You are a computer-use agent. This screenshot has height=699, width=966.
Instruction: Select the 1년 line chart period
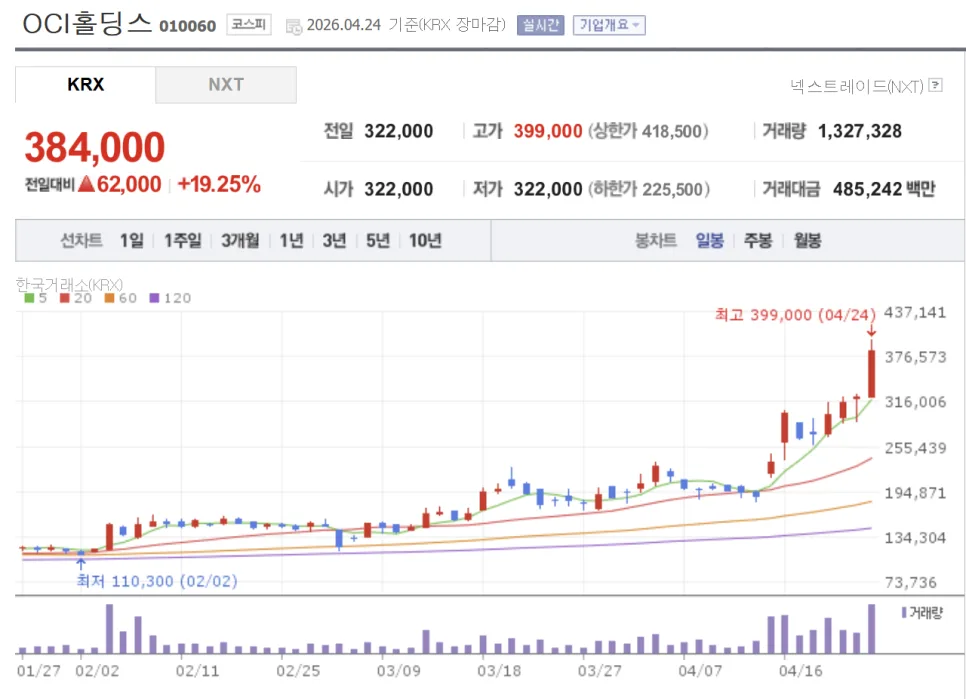[291, 240]
